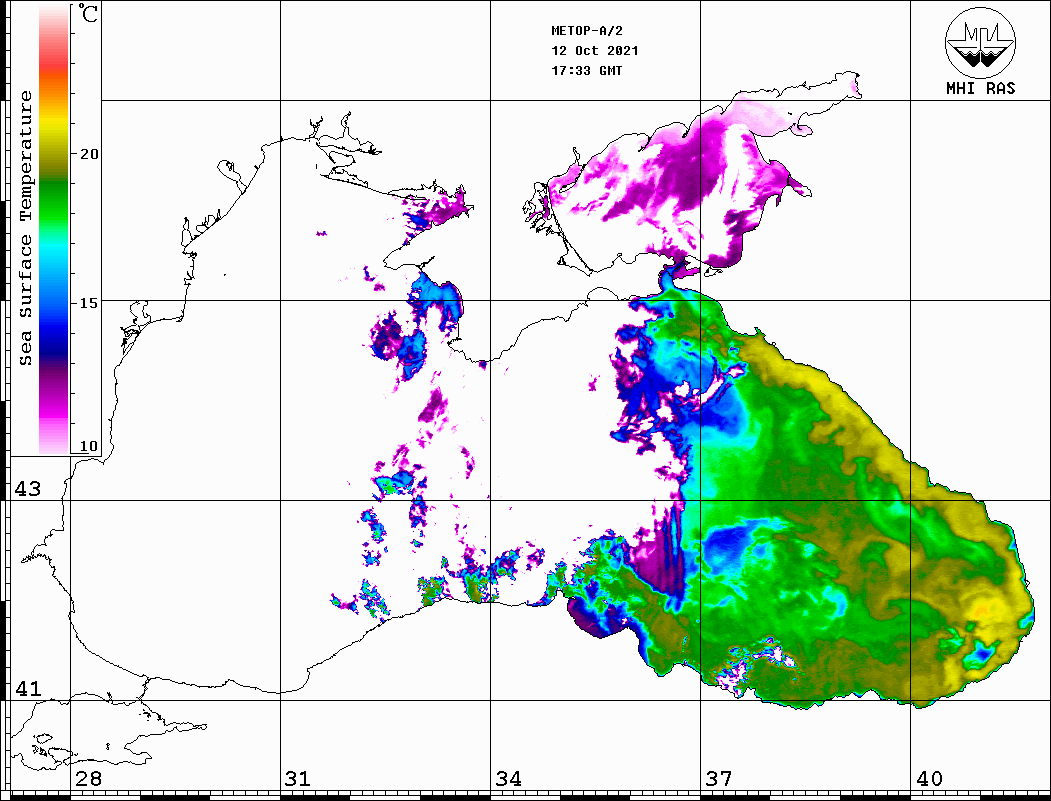Click latitude label "43"
Screen dimensions: 1051x801
(28, 489)
